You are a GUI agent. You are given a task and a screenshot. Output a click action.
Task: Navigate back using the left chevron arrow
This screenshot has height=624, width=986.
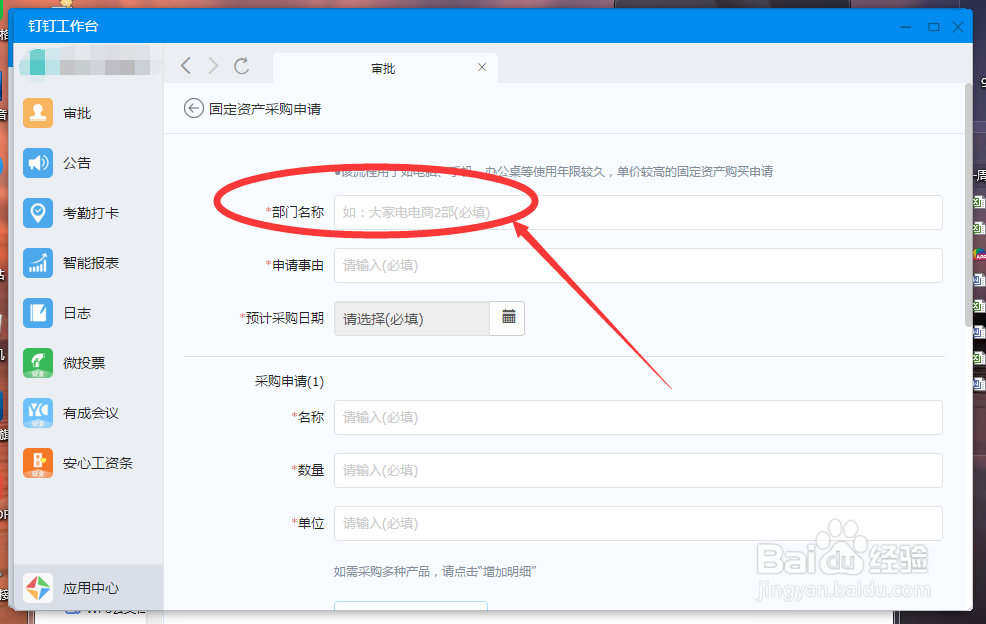point(185,66)
